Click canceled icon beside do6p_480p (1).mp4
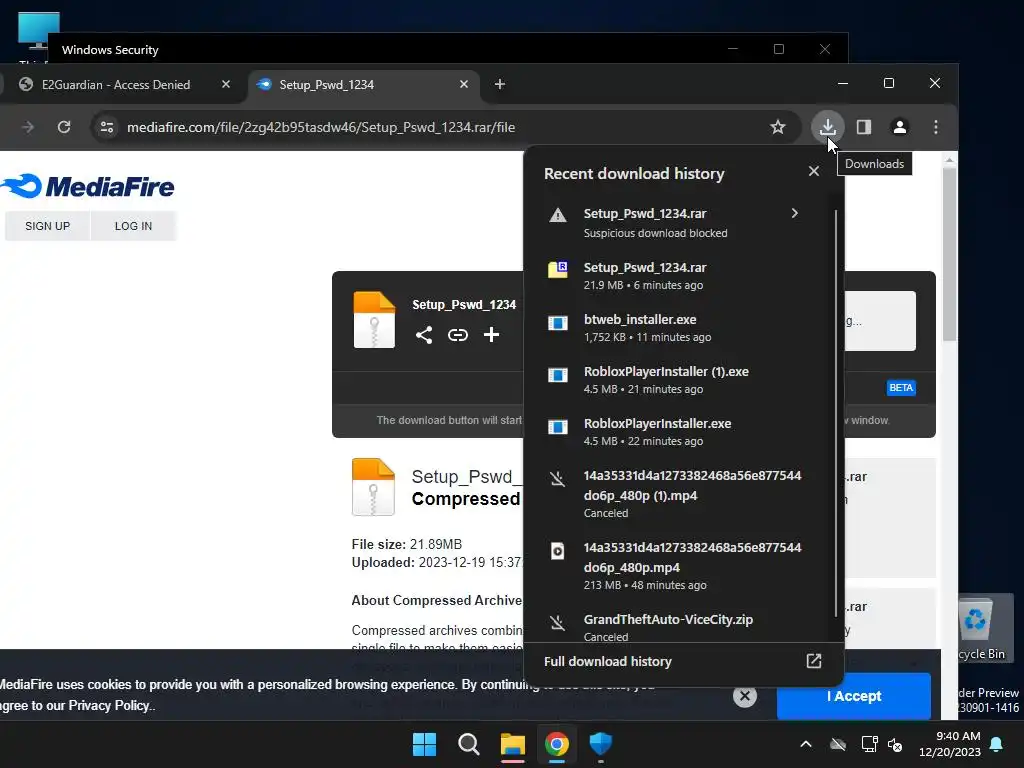This screenshot has height=768, width=1024. pyautogui.click(x=557, y=479)
